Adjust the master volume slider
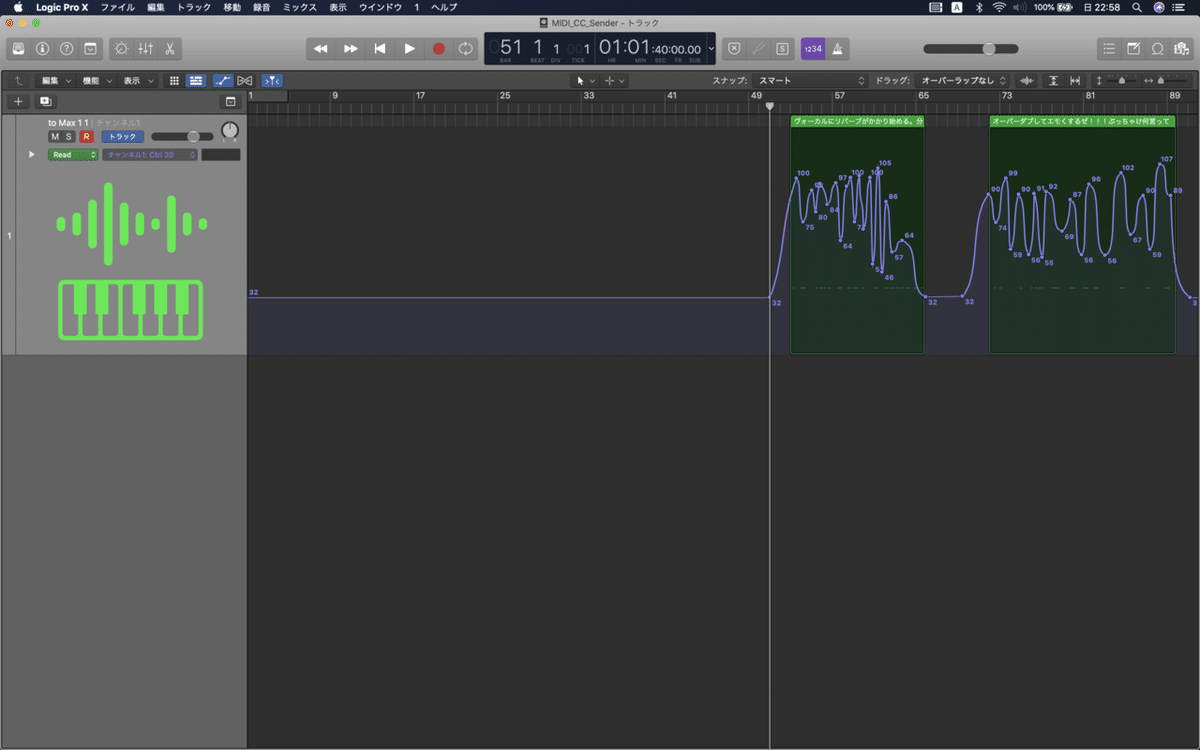This screenshot has width=1200, height=750. pyautogui.click(x=971, y=48)
